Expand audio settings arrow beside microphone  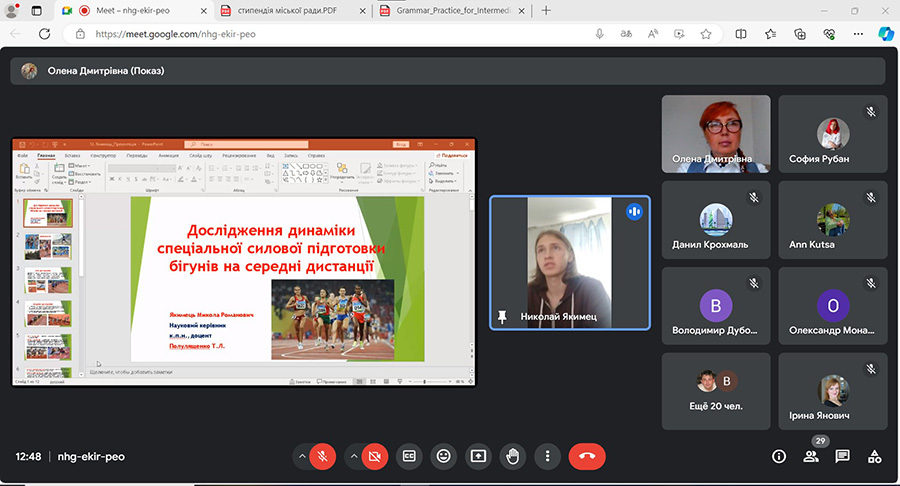pyautogui.click(x=300, y=456)
